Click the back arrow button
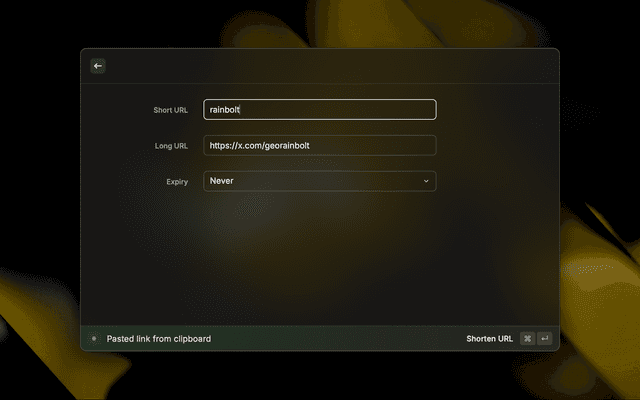 [98, 66]
